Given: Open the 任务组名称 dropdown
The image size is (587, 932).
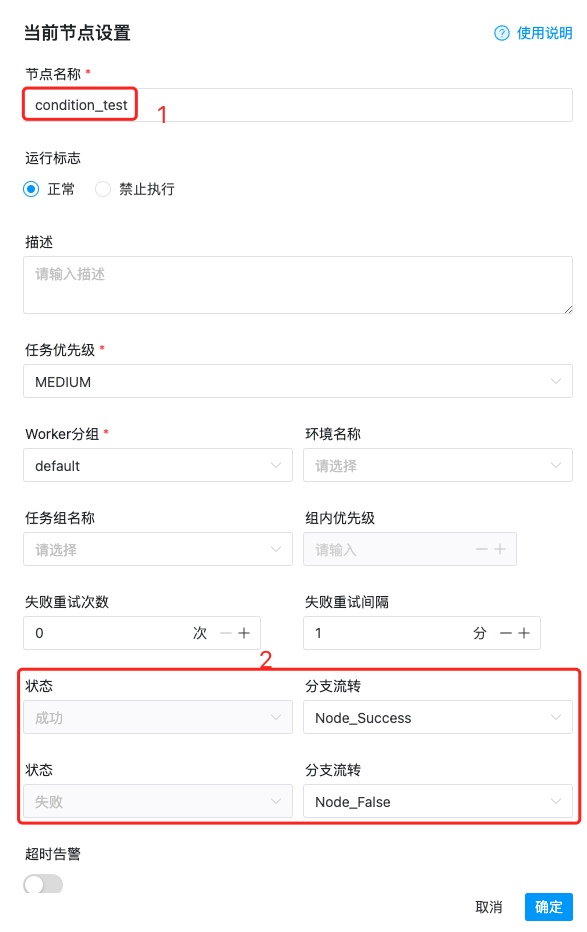Looking at the screenshot, I should 157,549.
